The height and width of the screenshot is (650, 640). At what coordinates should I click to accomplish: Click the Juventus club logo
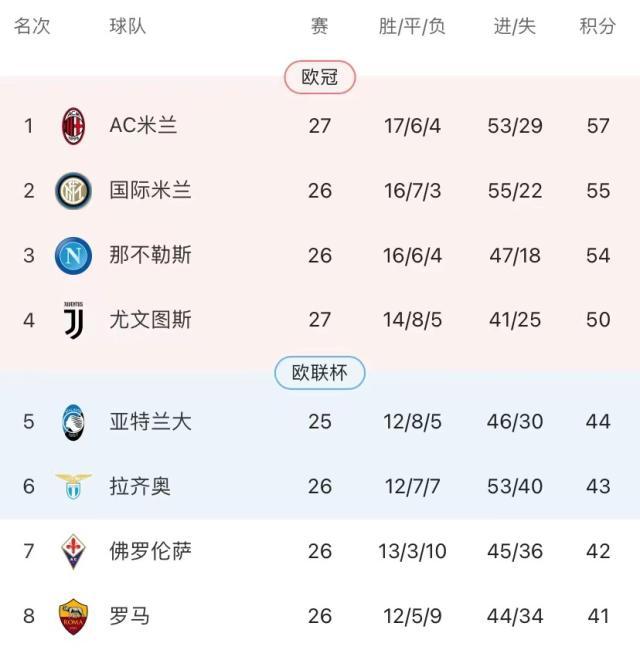[x=73, y=320]
